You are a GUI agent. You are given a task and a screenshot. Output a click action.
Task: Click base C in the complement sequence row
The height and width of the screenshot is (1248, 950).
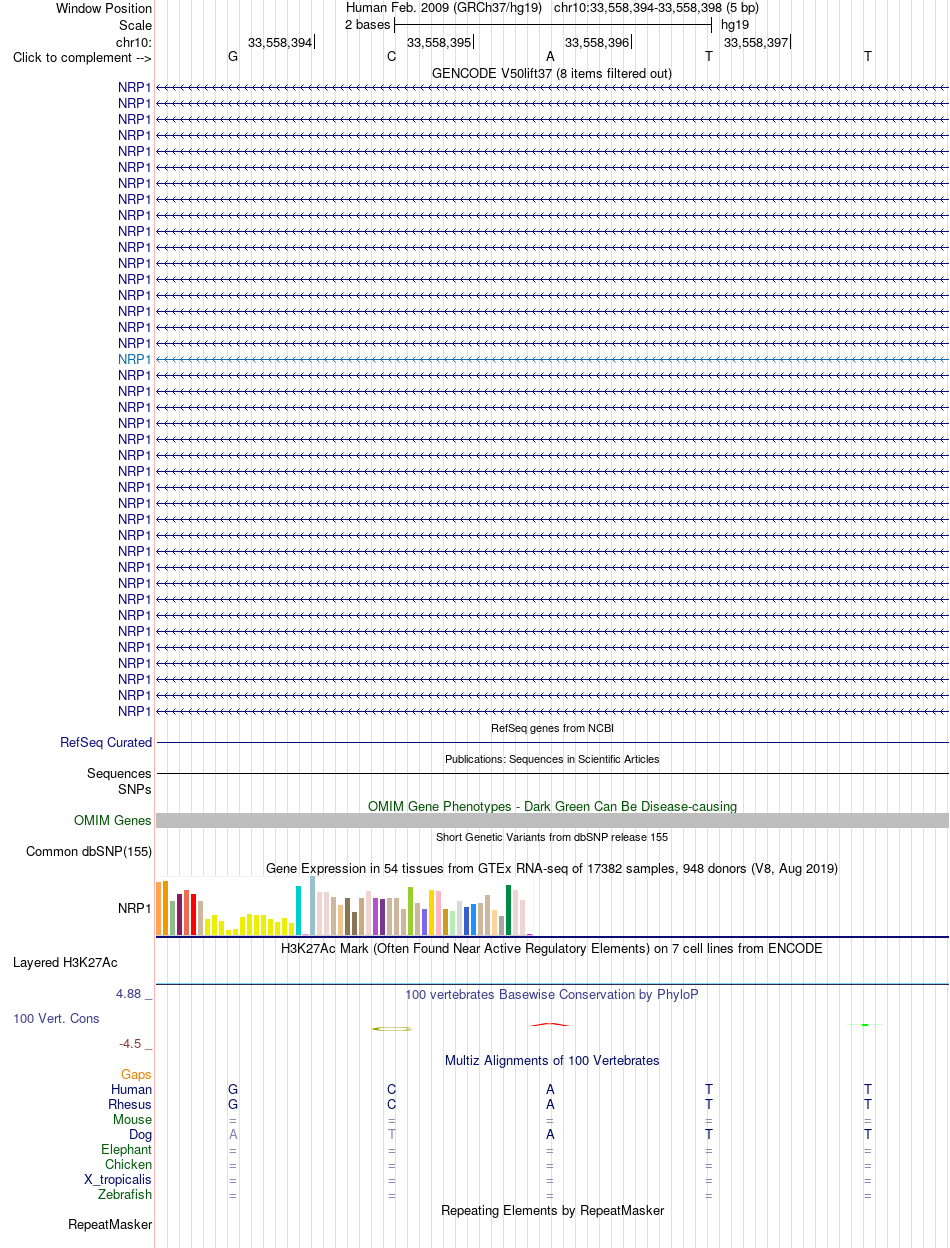coord(392,57)
